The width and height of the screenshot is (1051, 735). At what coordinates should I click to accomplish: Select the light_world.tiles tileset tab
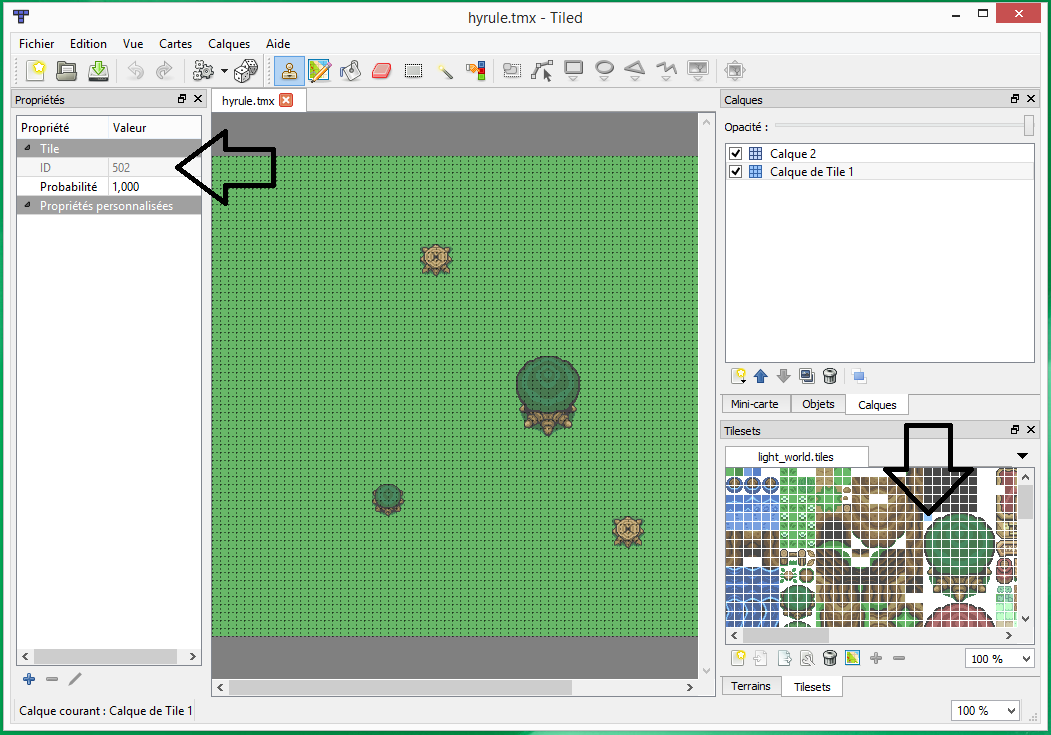coord(796,457)
